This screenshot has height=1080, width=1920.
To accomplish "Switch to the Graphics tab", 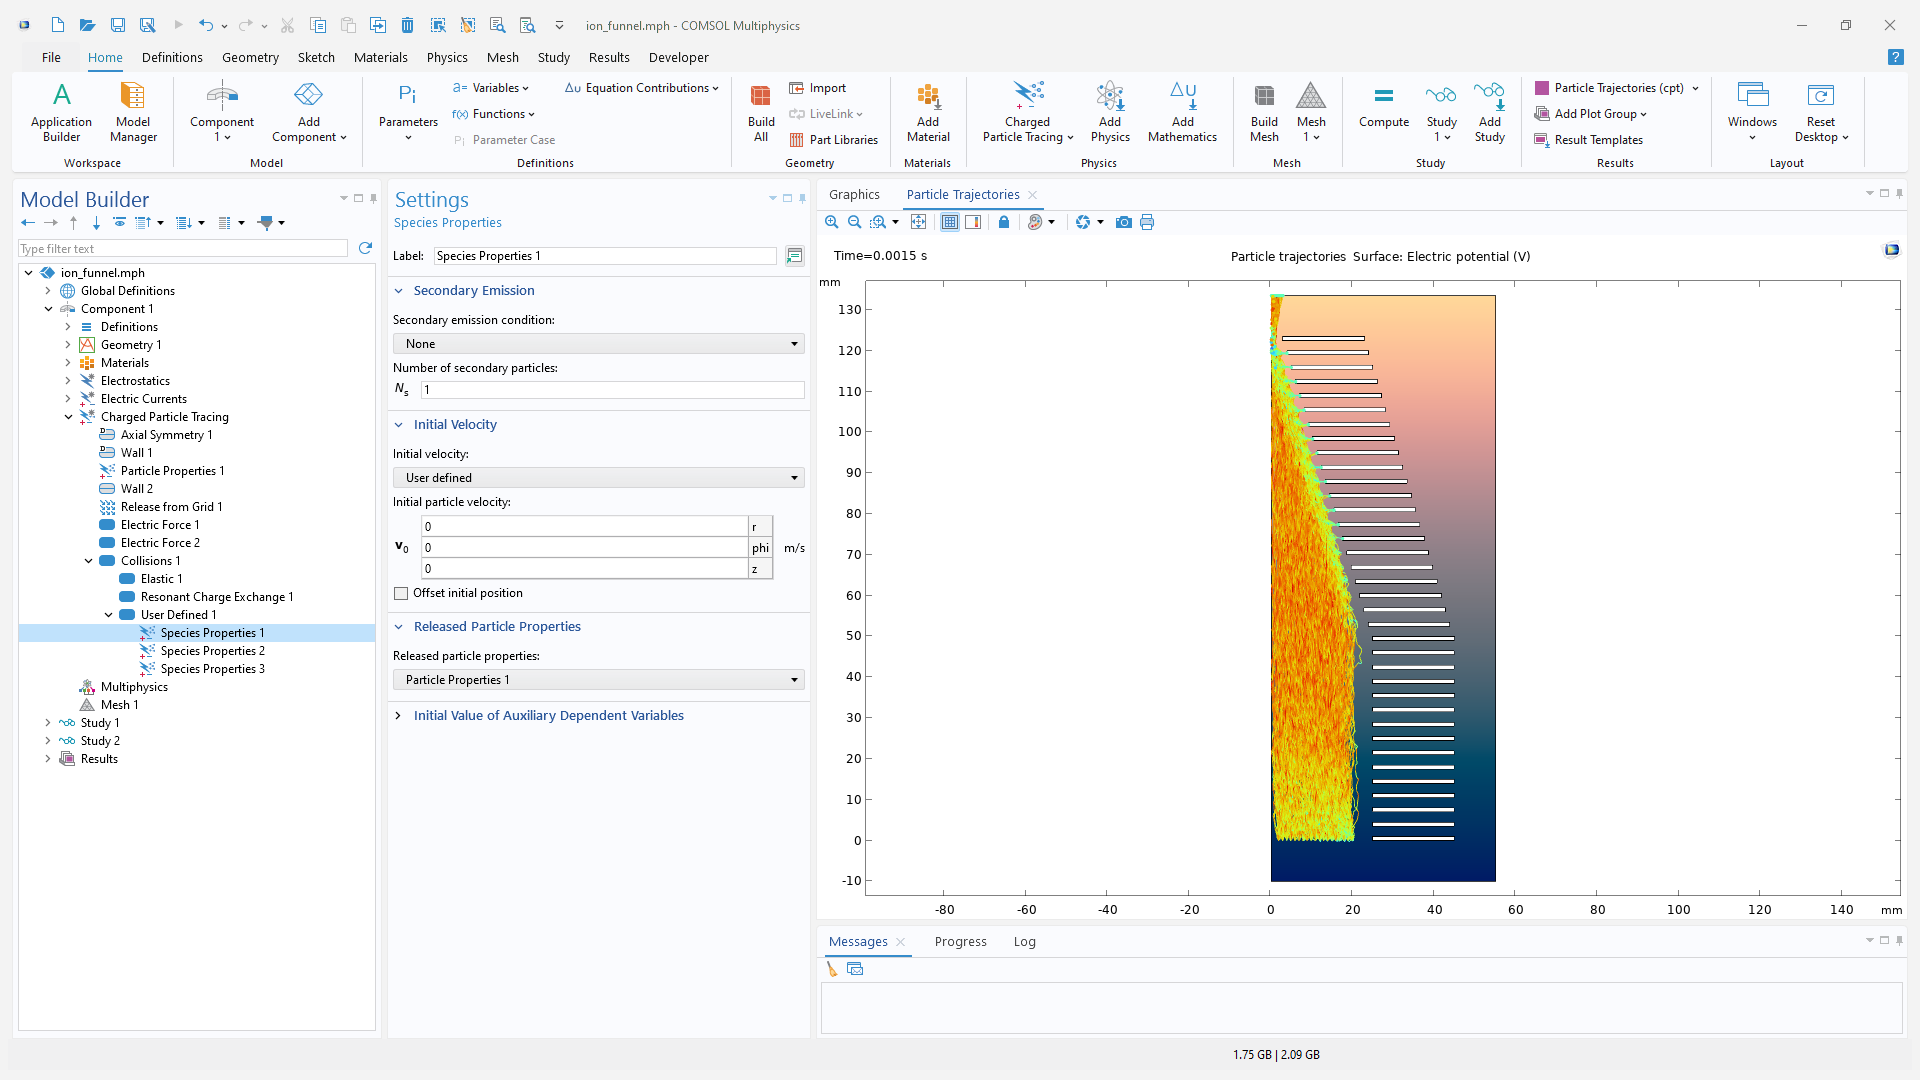I will [x=854, y=195].
